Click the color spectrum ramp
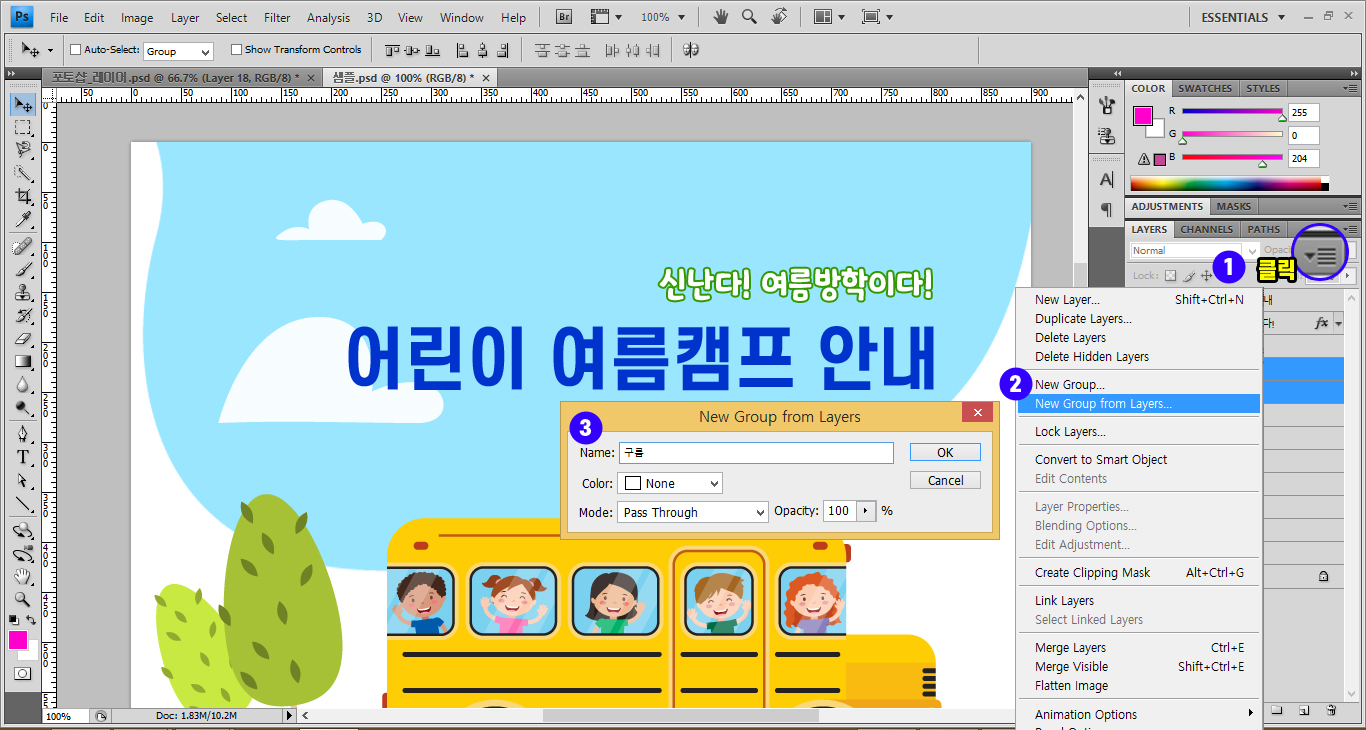Screen dimensions: 1366x730 (x=1229, y=184)
